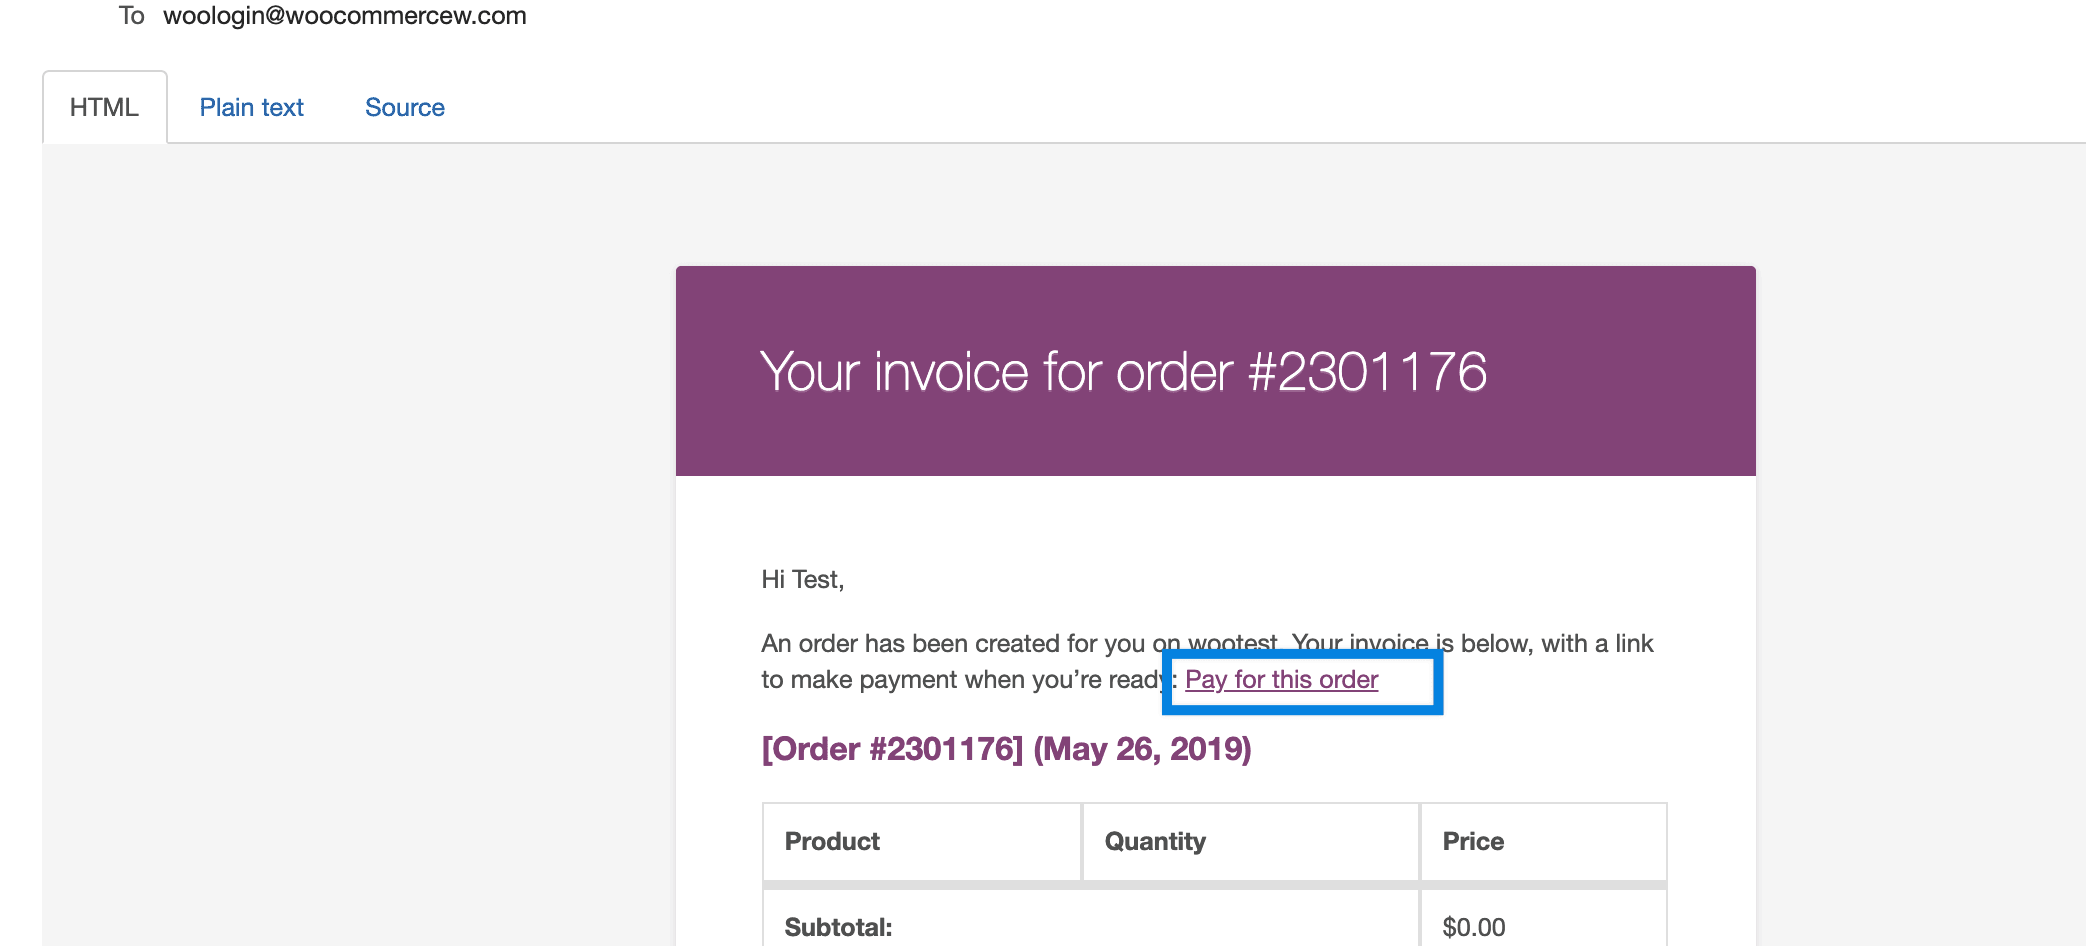Click the 'Hi Test,' greeting line
The width and height of the screenshot is (2086, 952).
click(802, 580)
